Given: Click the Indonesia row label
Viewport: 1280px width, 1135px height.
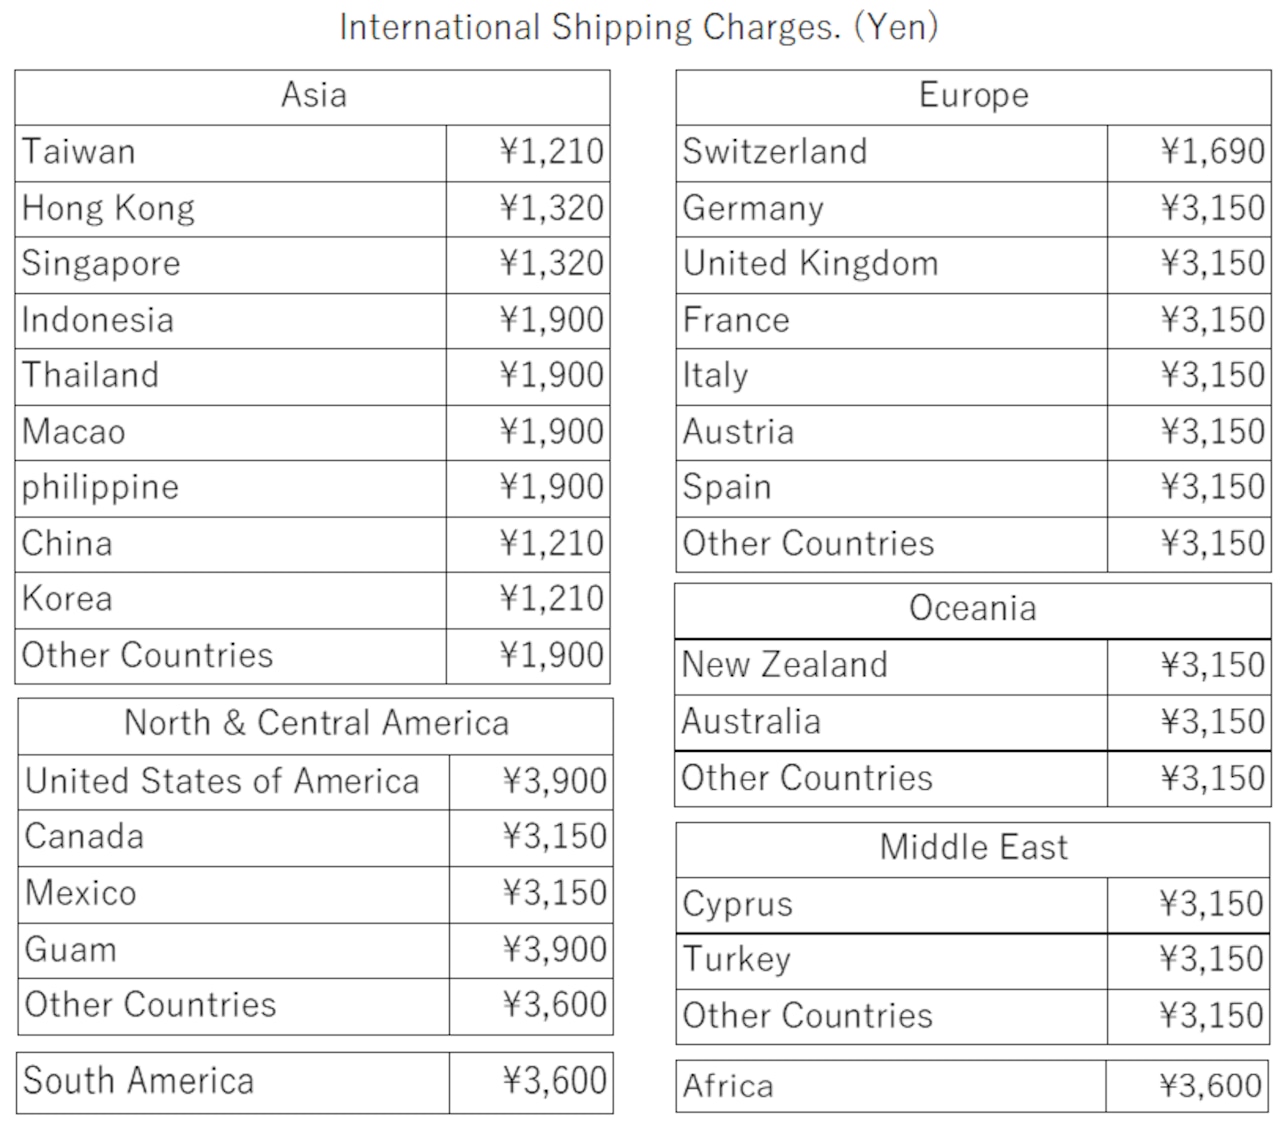Looking at the screenshot, I should (231, 321).
